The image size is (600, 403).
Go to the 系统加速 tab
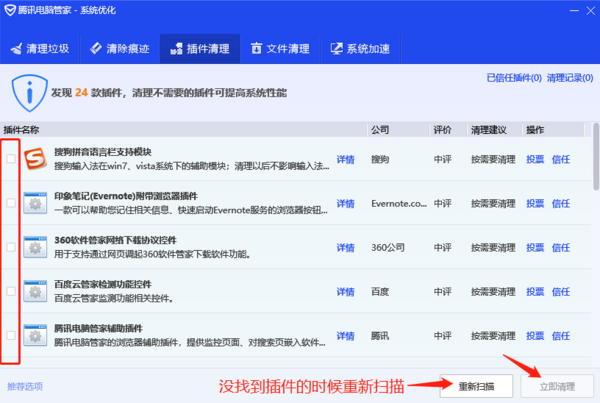[362, 48]
